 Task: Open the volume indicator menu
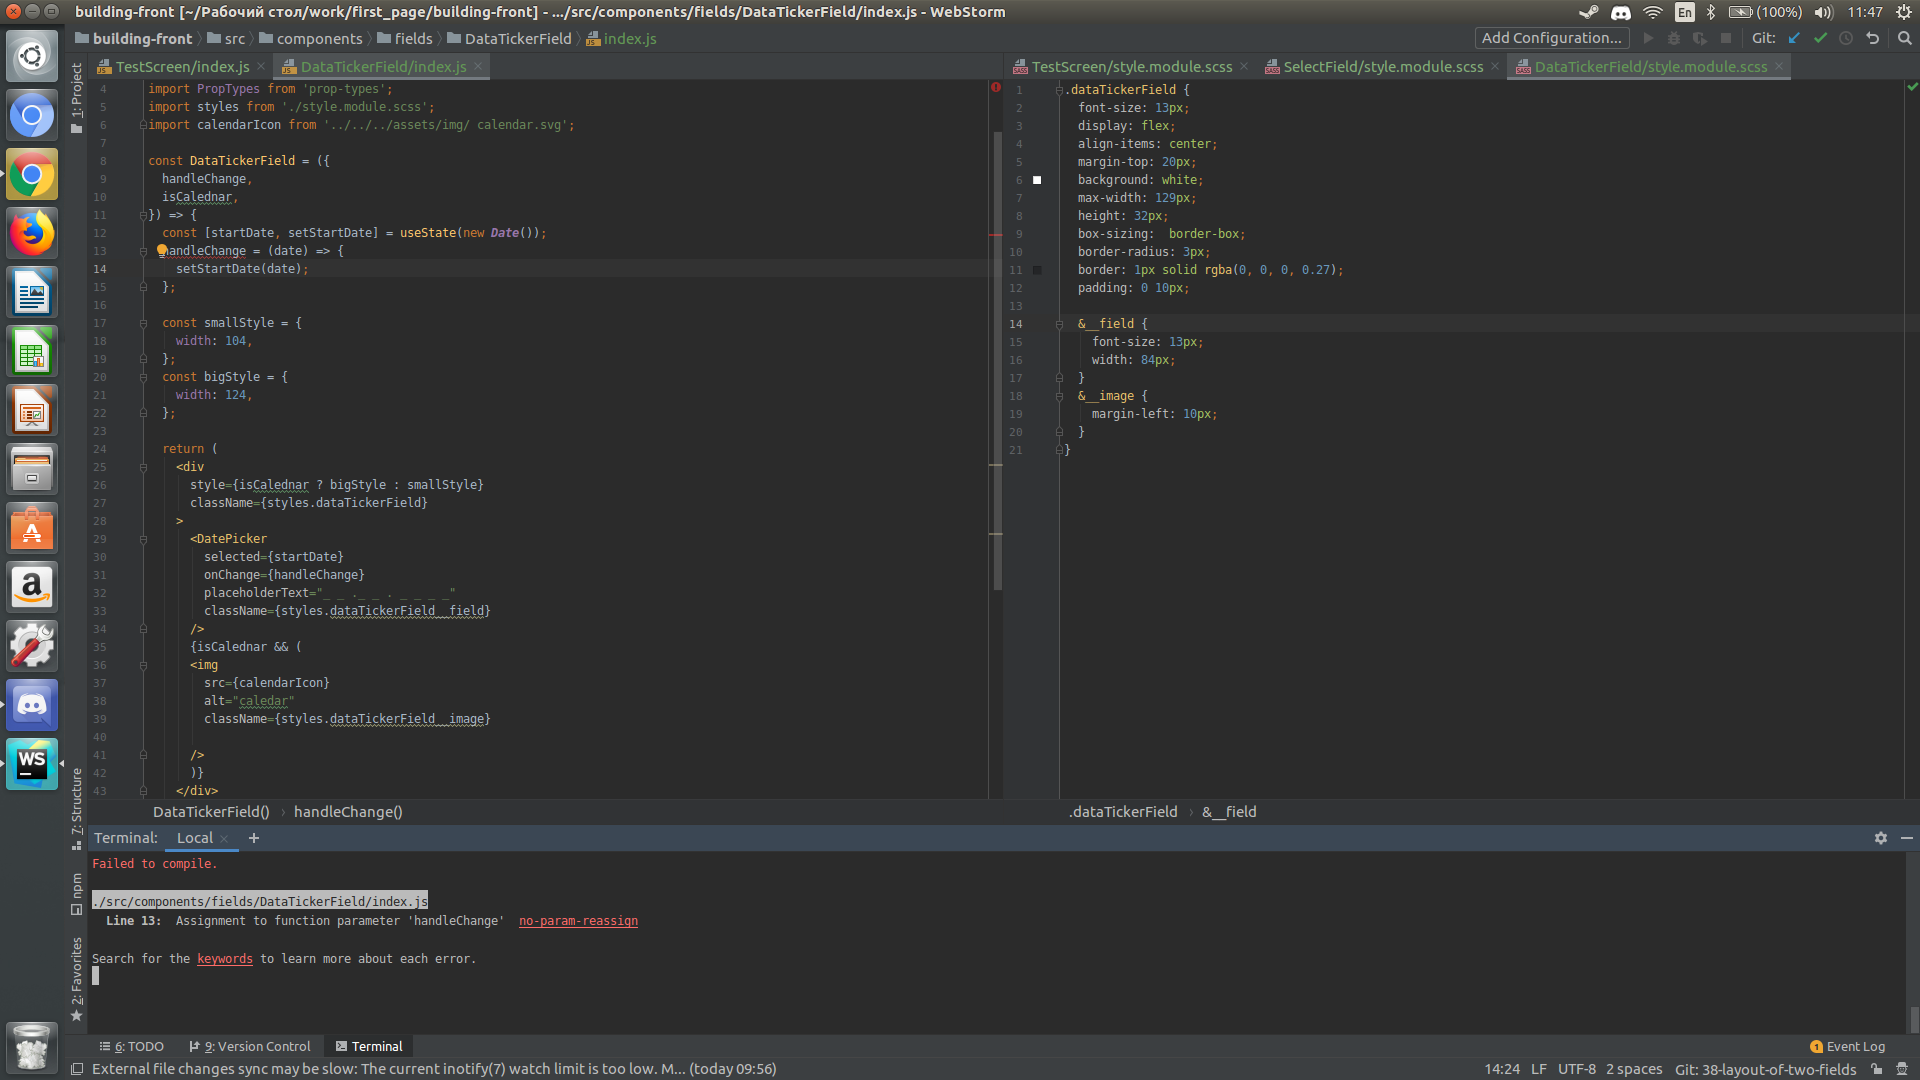(1824, 12)
